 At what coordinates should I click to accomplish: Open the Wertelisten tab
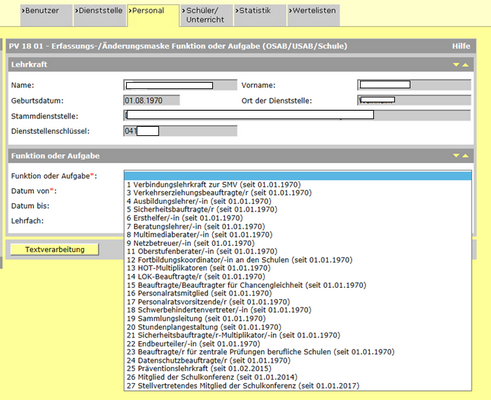[314, 15]
